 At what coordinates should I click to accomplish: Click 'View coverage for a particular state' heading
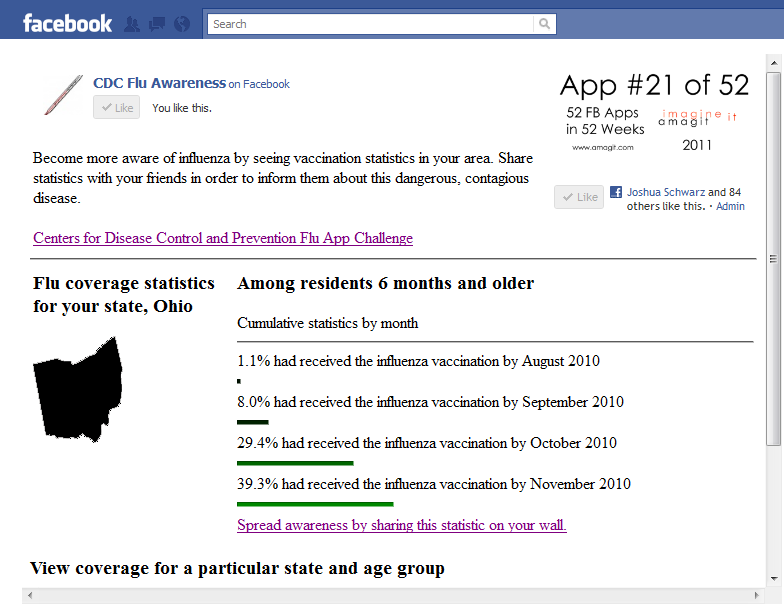point(237,568)
